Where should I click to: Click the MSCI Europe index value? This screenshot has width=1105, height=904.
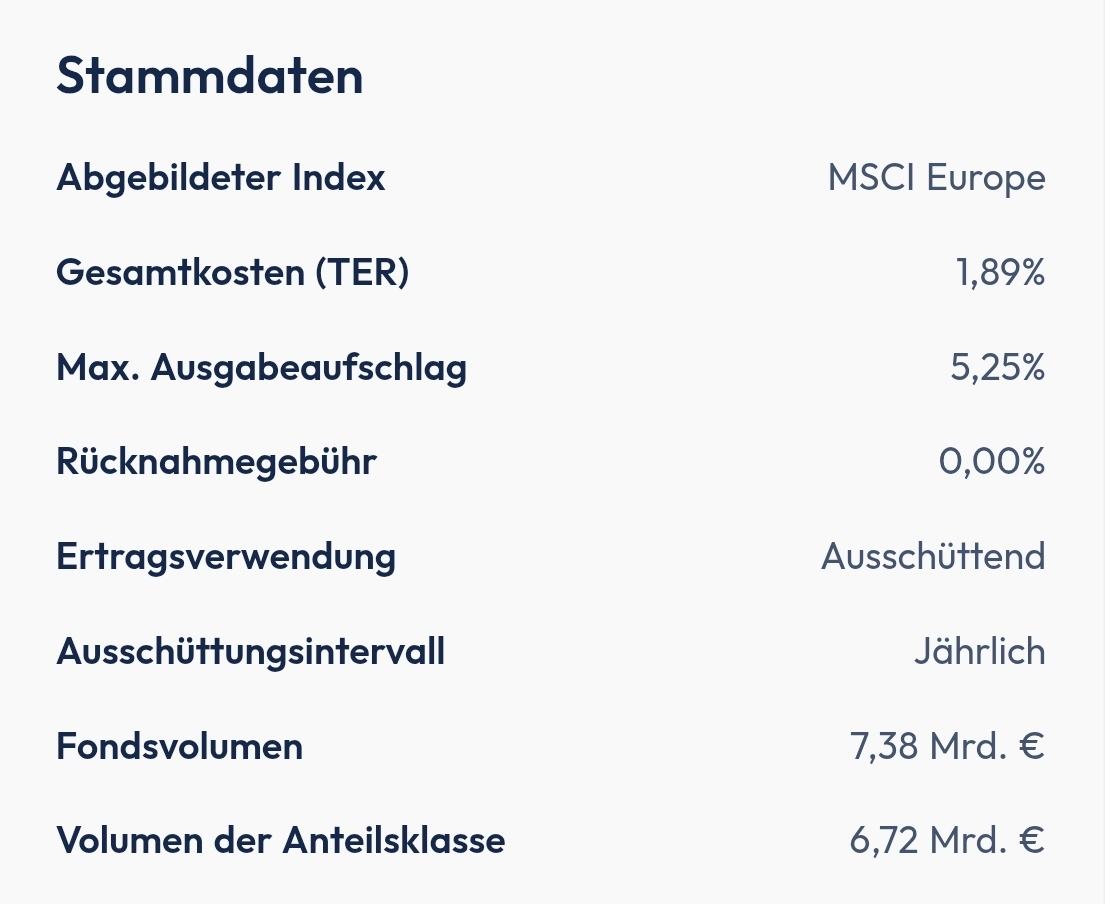[936, 178]
